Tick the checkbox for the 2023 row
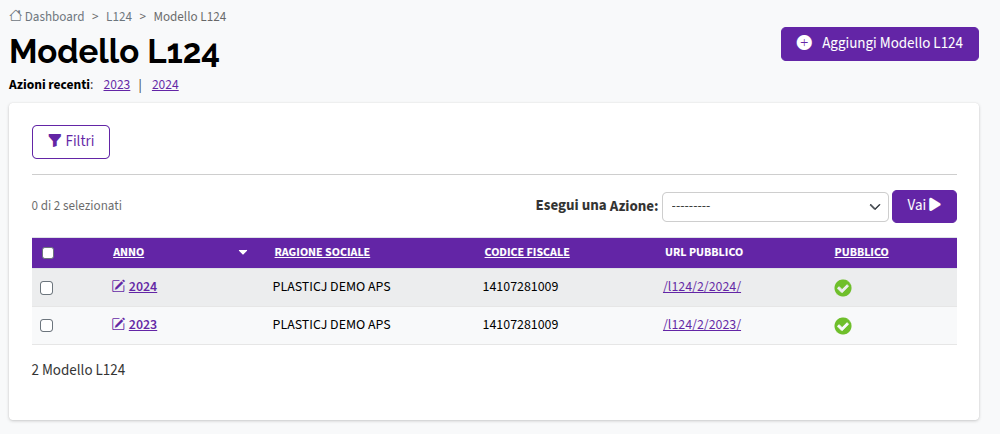This screenshot has width=1000, height=434. [47, 326]
